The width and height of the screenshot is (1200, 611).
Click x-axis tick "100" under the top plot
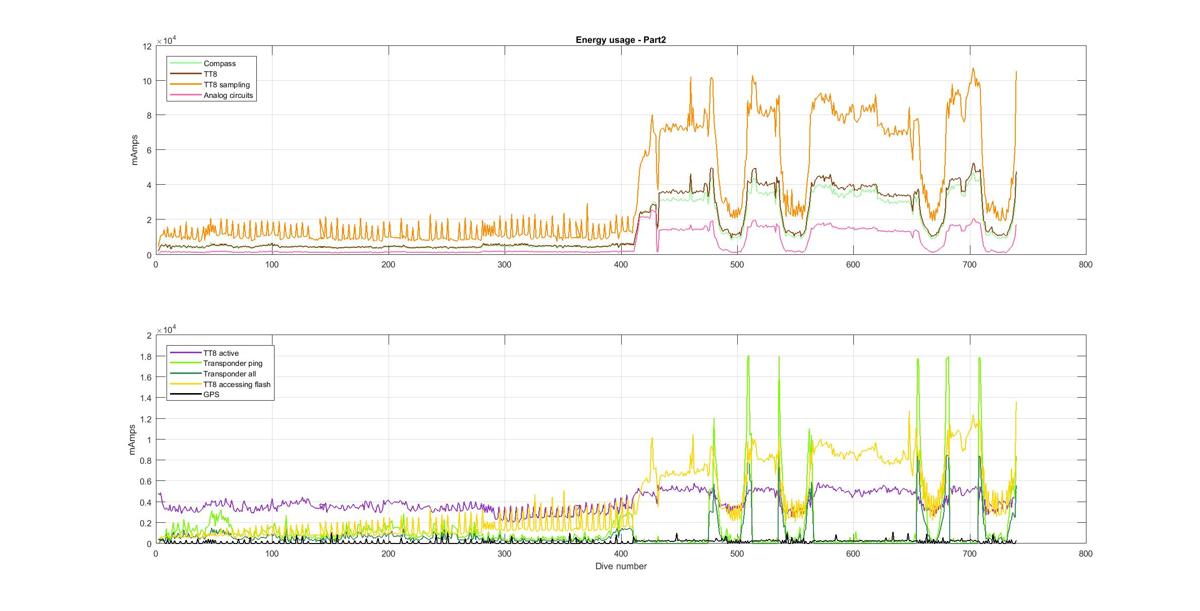[x=272, y=264]
